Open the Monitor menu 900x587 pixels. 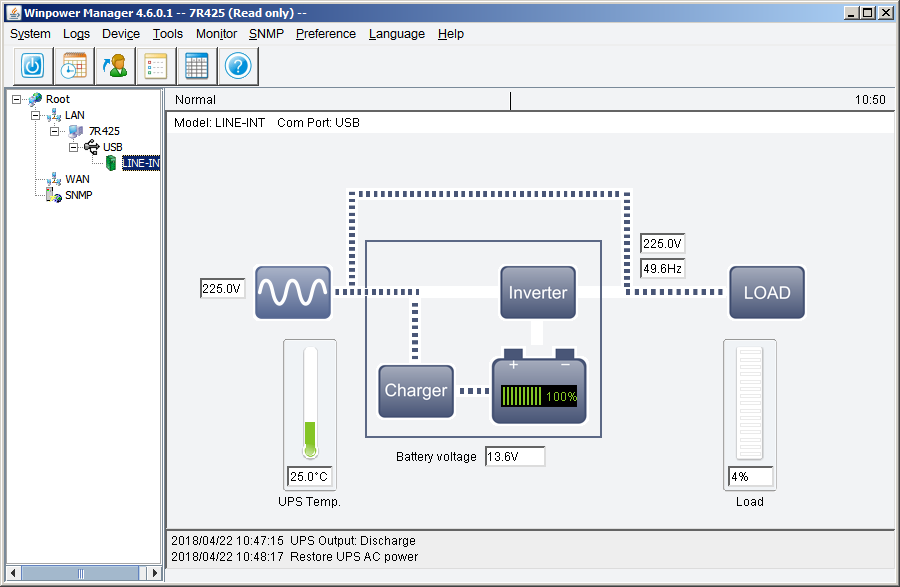[216, 33]
